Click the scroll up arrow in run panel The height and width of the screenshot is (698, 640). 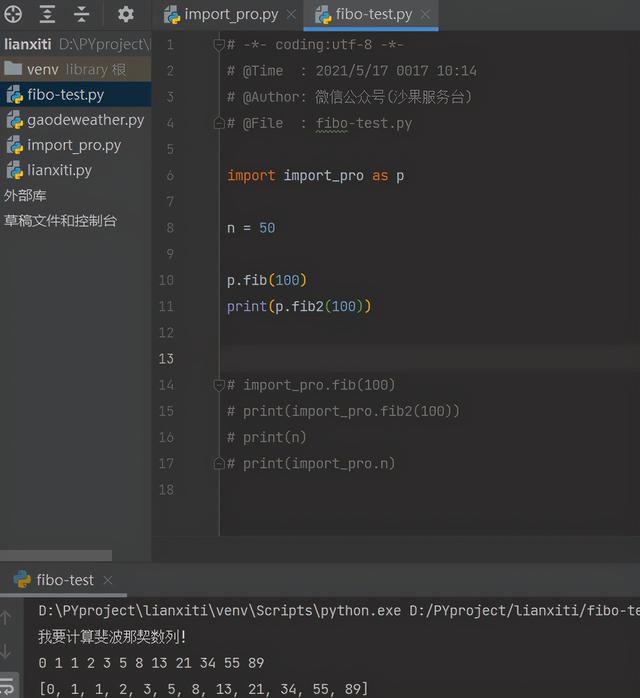(x=5, y=617)
